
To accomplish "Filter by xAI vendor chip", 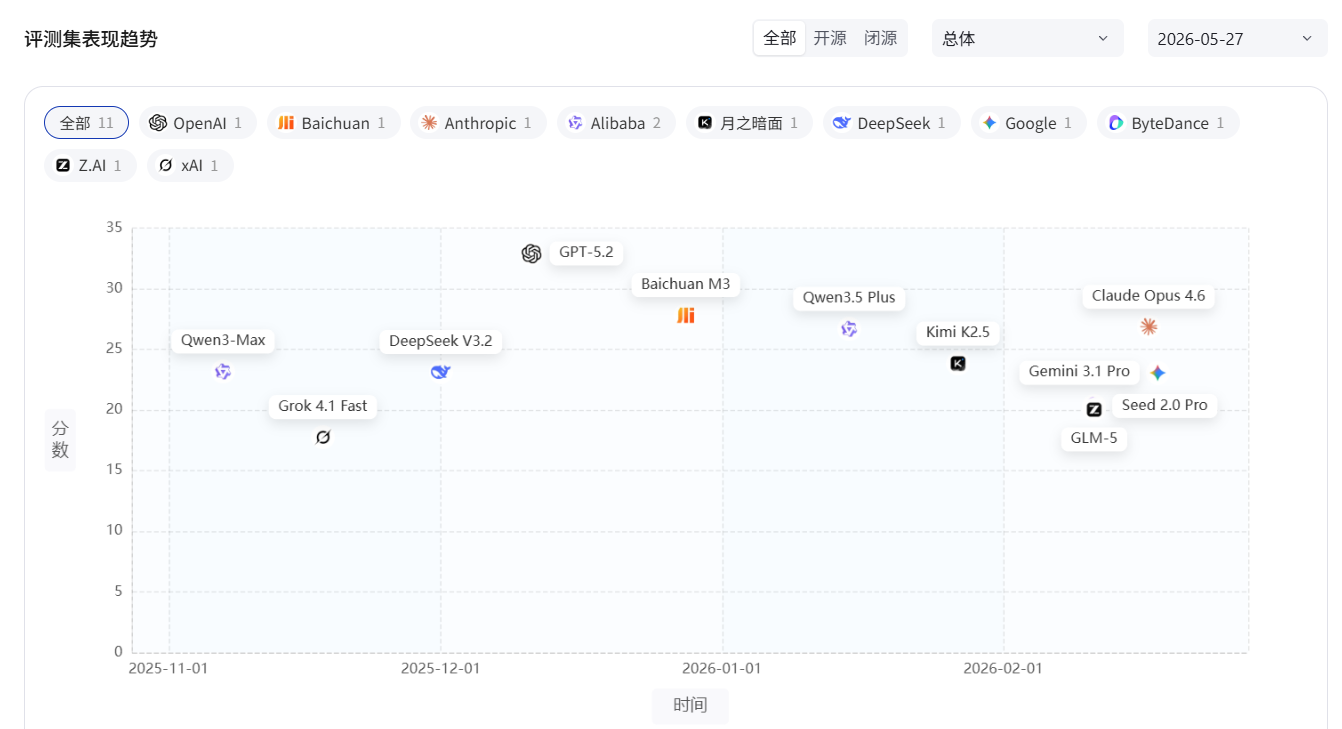I will 190,166.
